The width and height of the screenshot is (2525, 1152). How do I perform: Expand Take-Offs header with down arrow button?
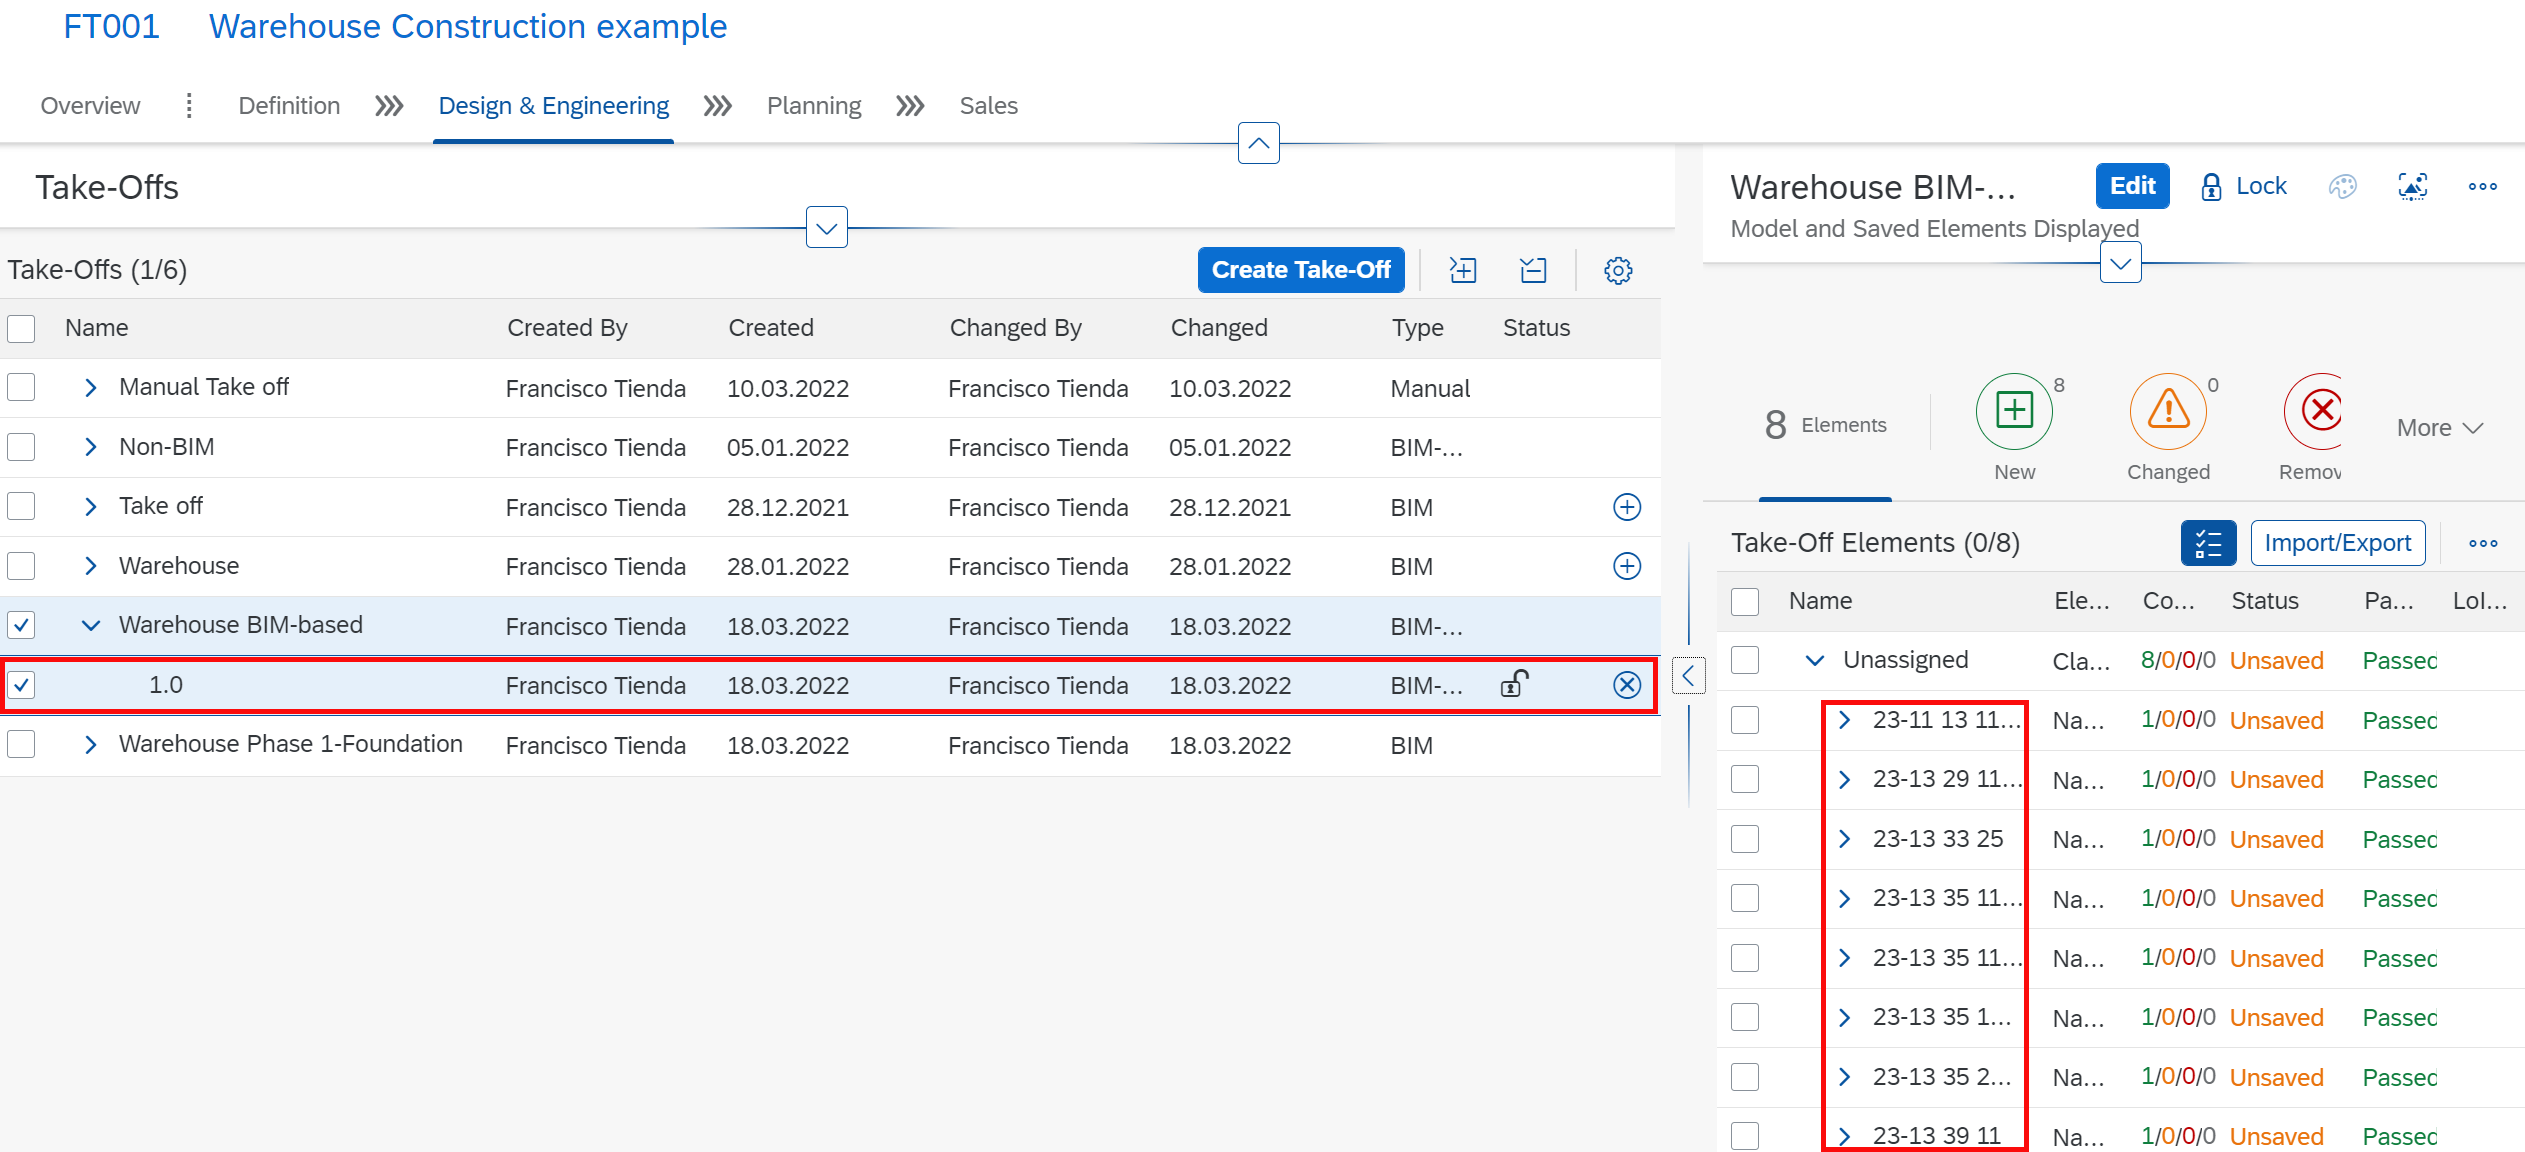click(827, 228)
